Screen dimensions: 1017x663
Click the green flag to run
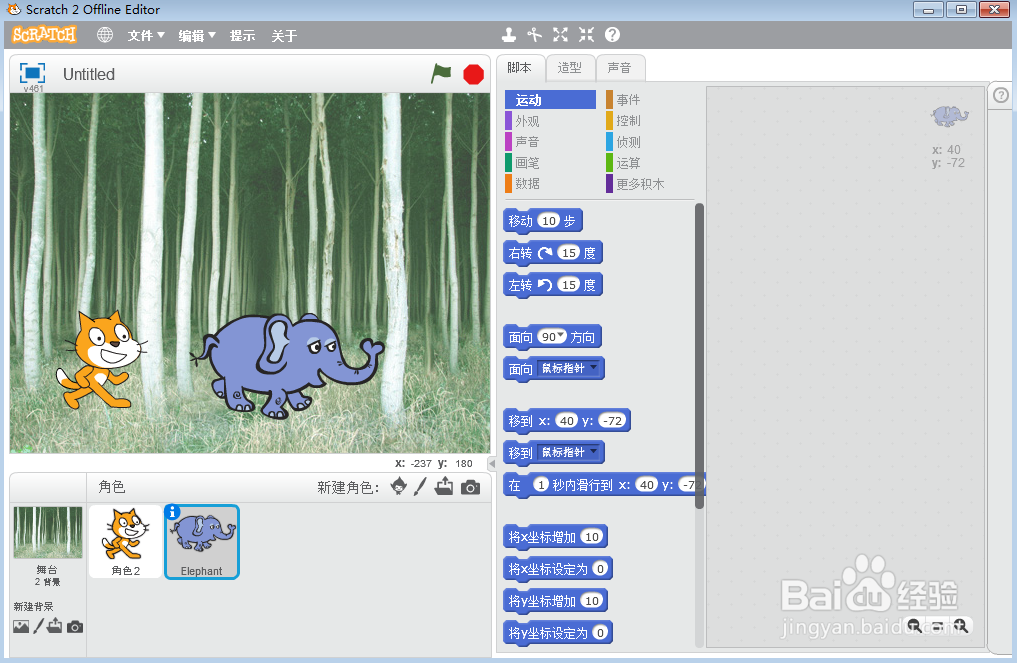tap(441, 73)
